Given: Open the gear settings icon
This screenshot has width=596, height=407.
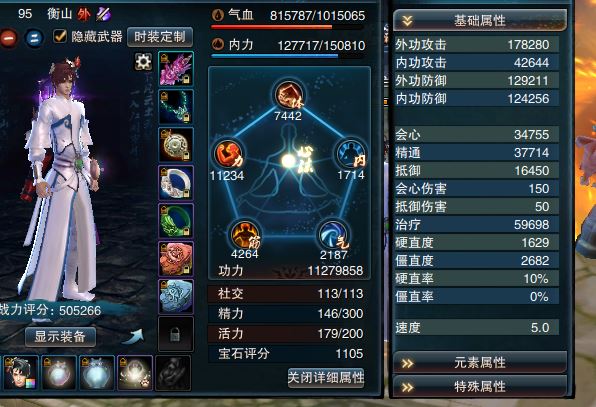Looking at the screenshot, I should coord(143,62).
